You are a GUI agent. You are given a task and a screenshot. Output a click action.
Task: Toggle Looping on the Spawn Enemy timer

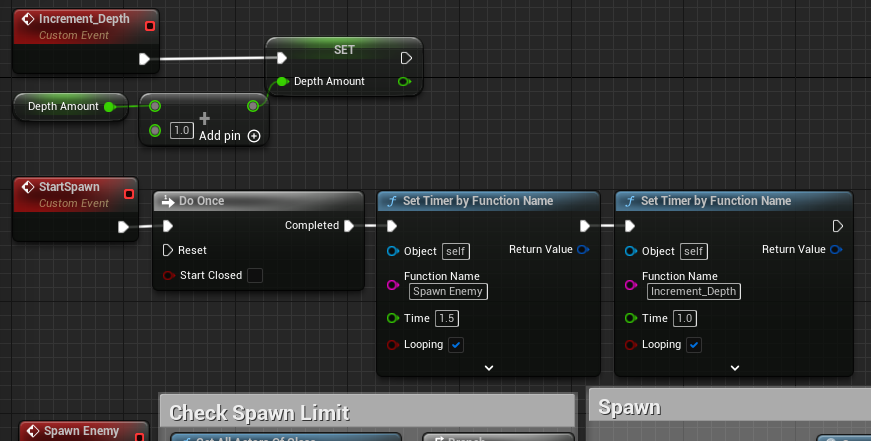pyautogui.click(x=456, y=345)
